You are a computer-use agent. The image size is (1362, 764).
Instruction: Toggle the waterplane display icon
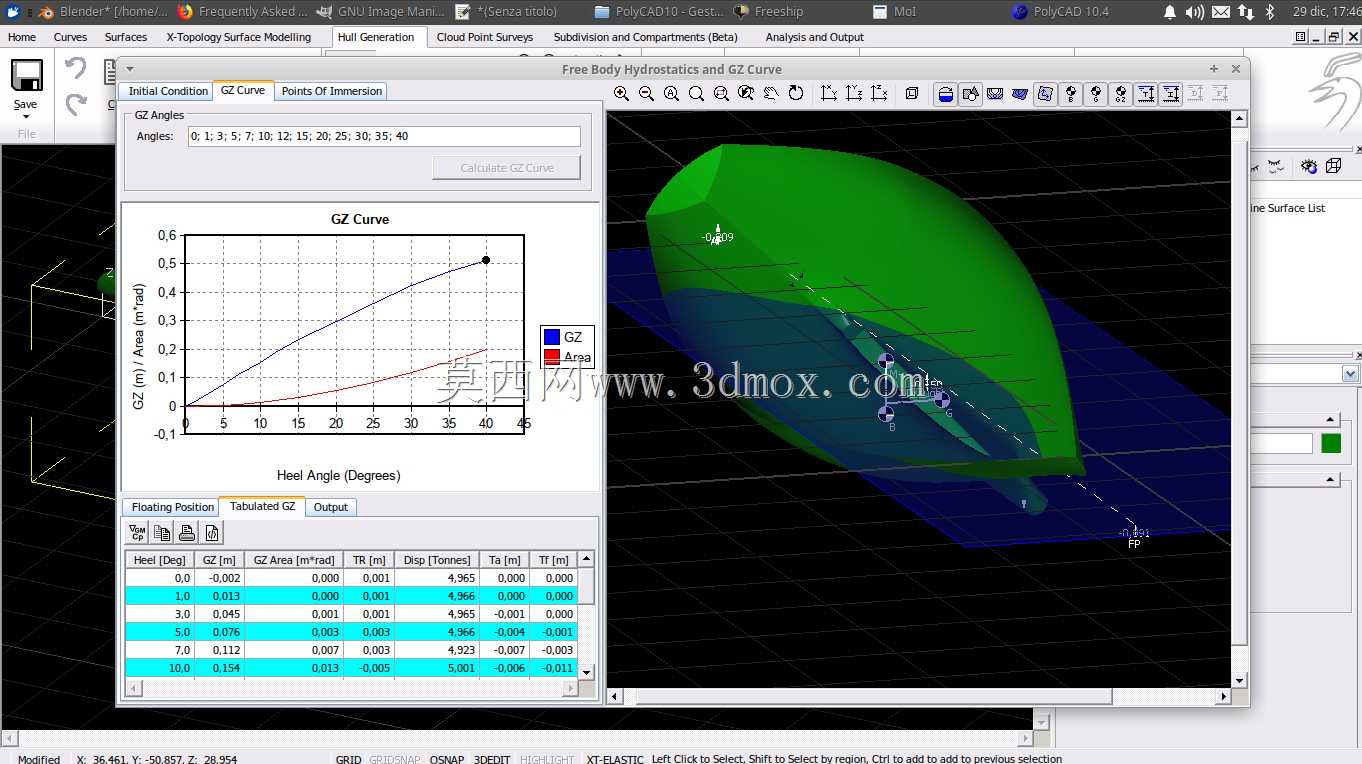coord(945,94)
